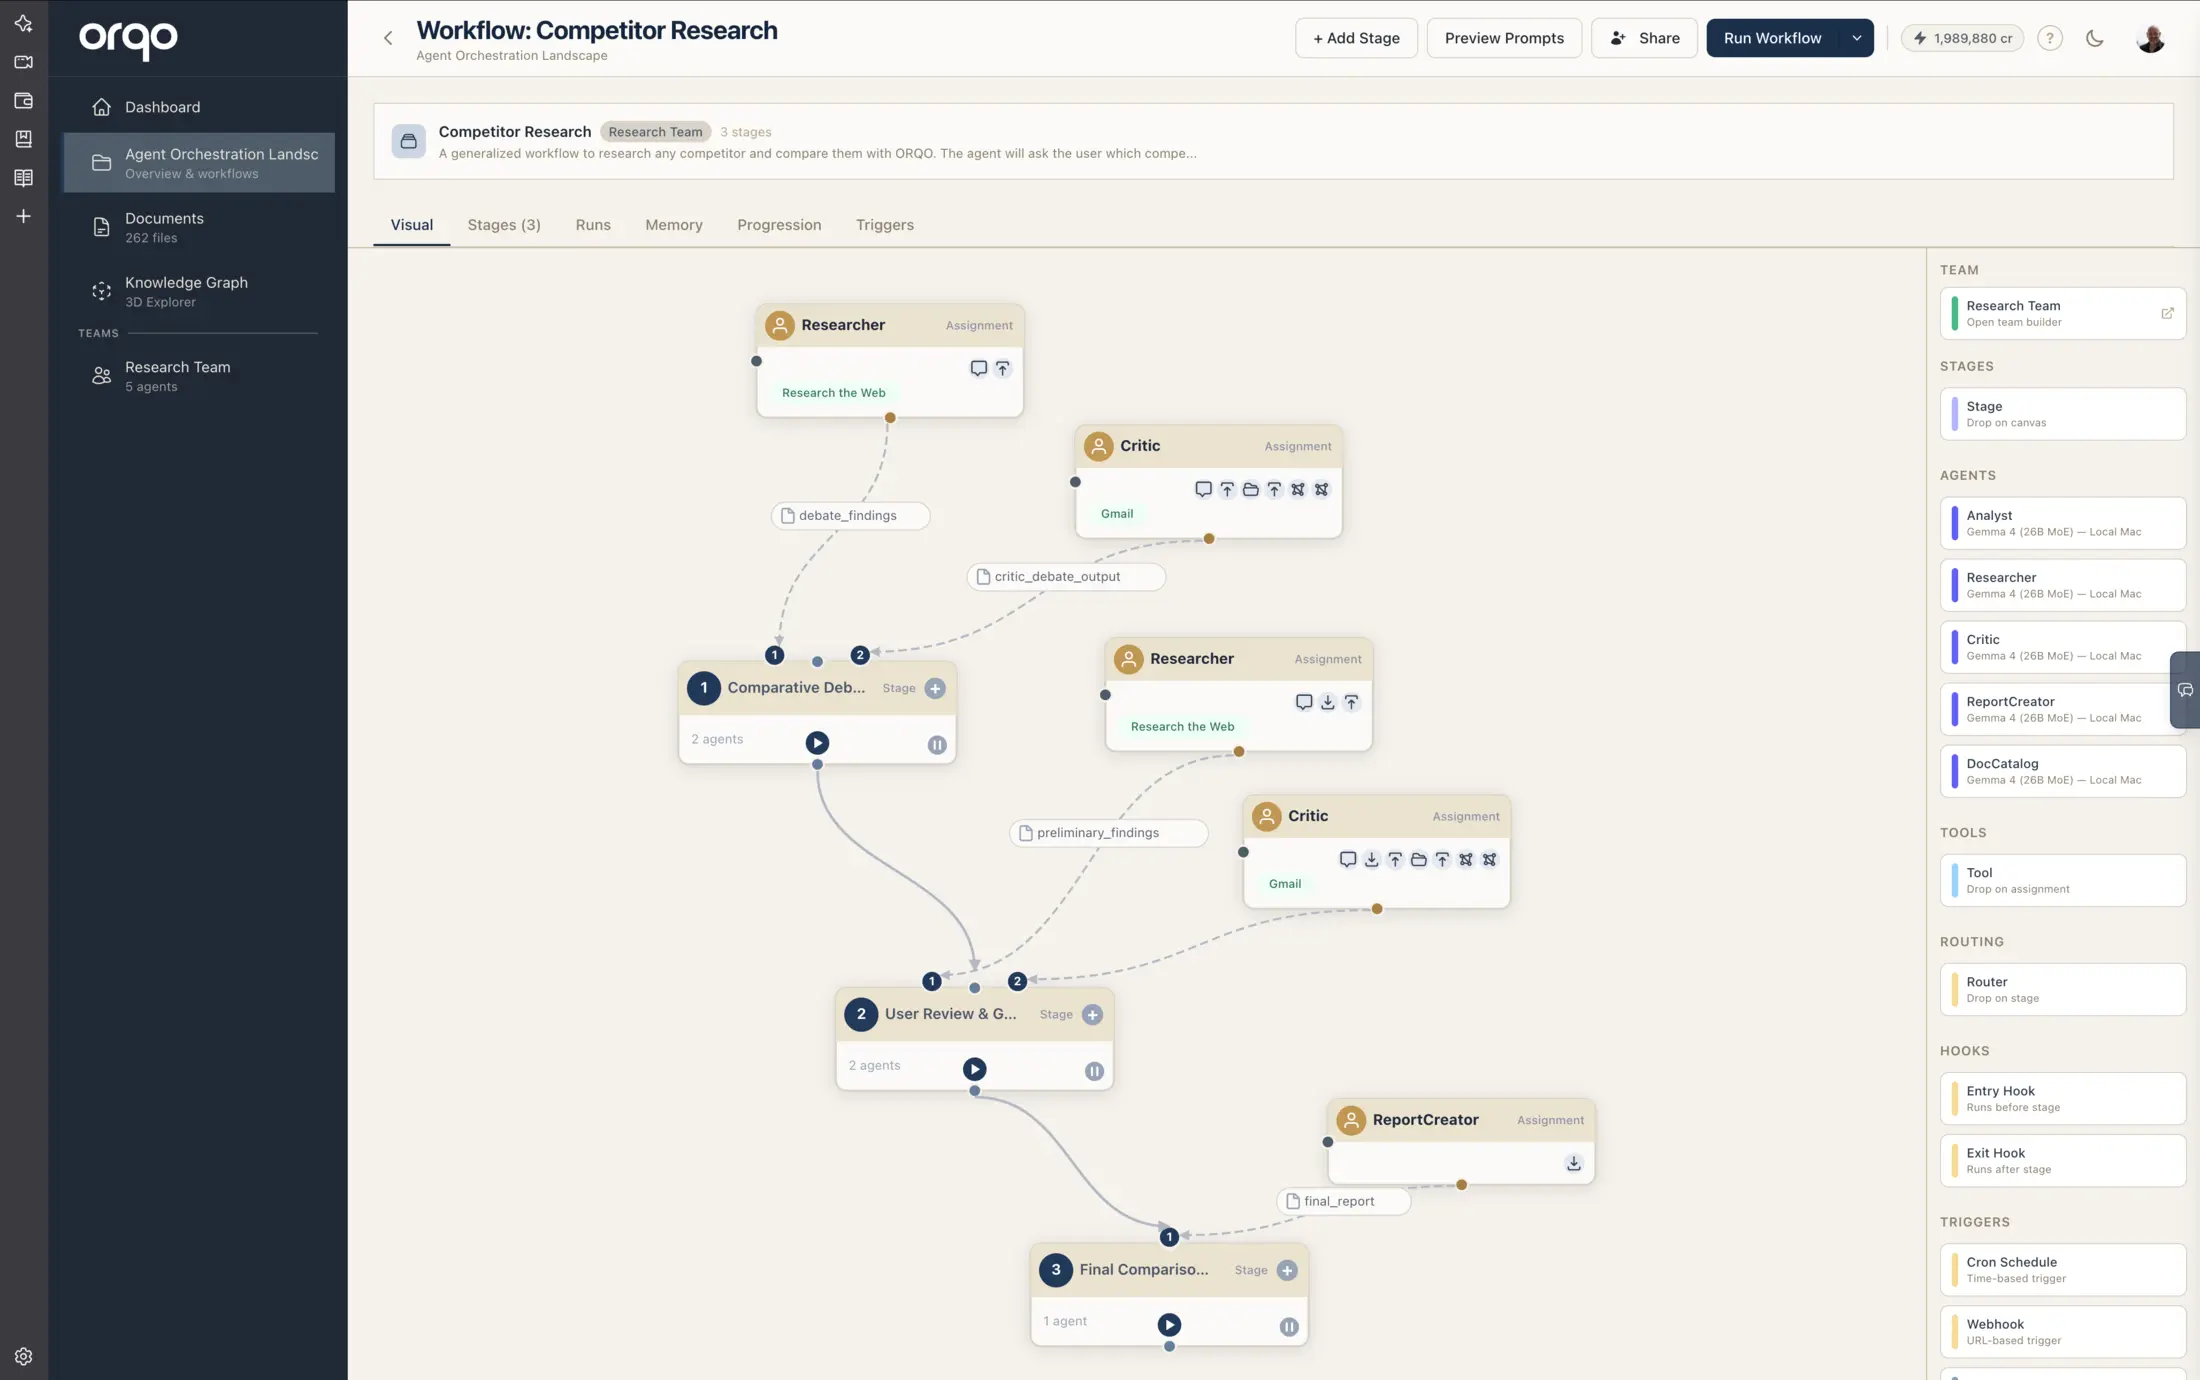Switch to the Visual tab
2200x1380 pixels.
click(x=411, y=225)
